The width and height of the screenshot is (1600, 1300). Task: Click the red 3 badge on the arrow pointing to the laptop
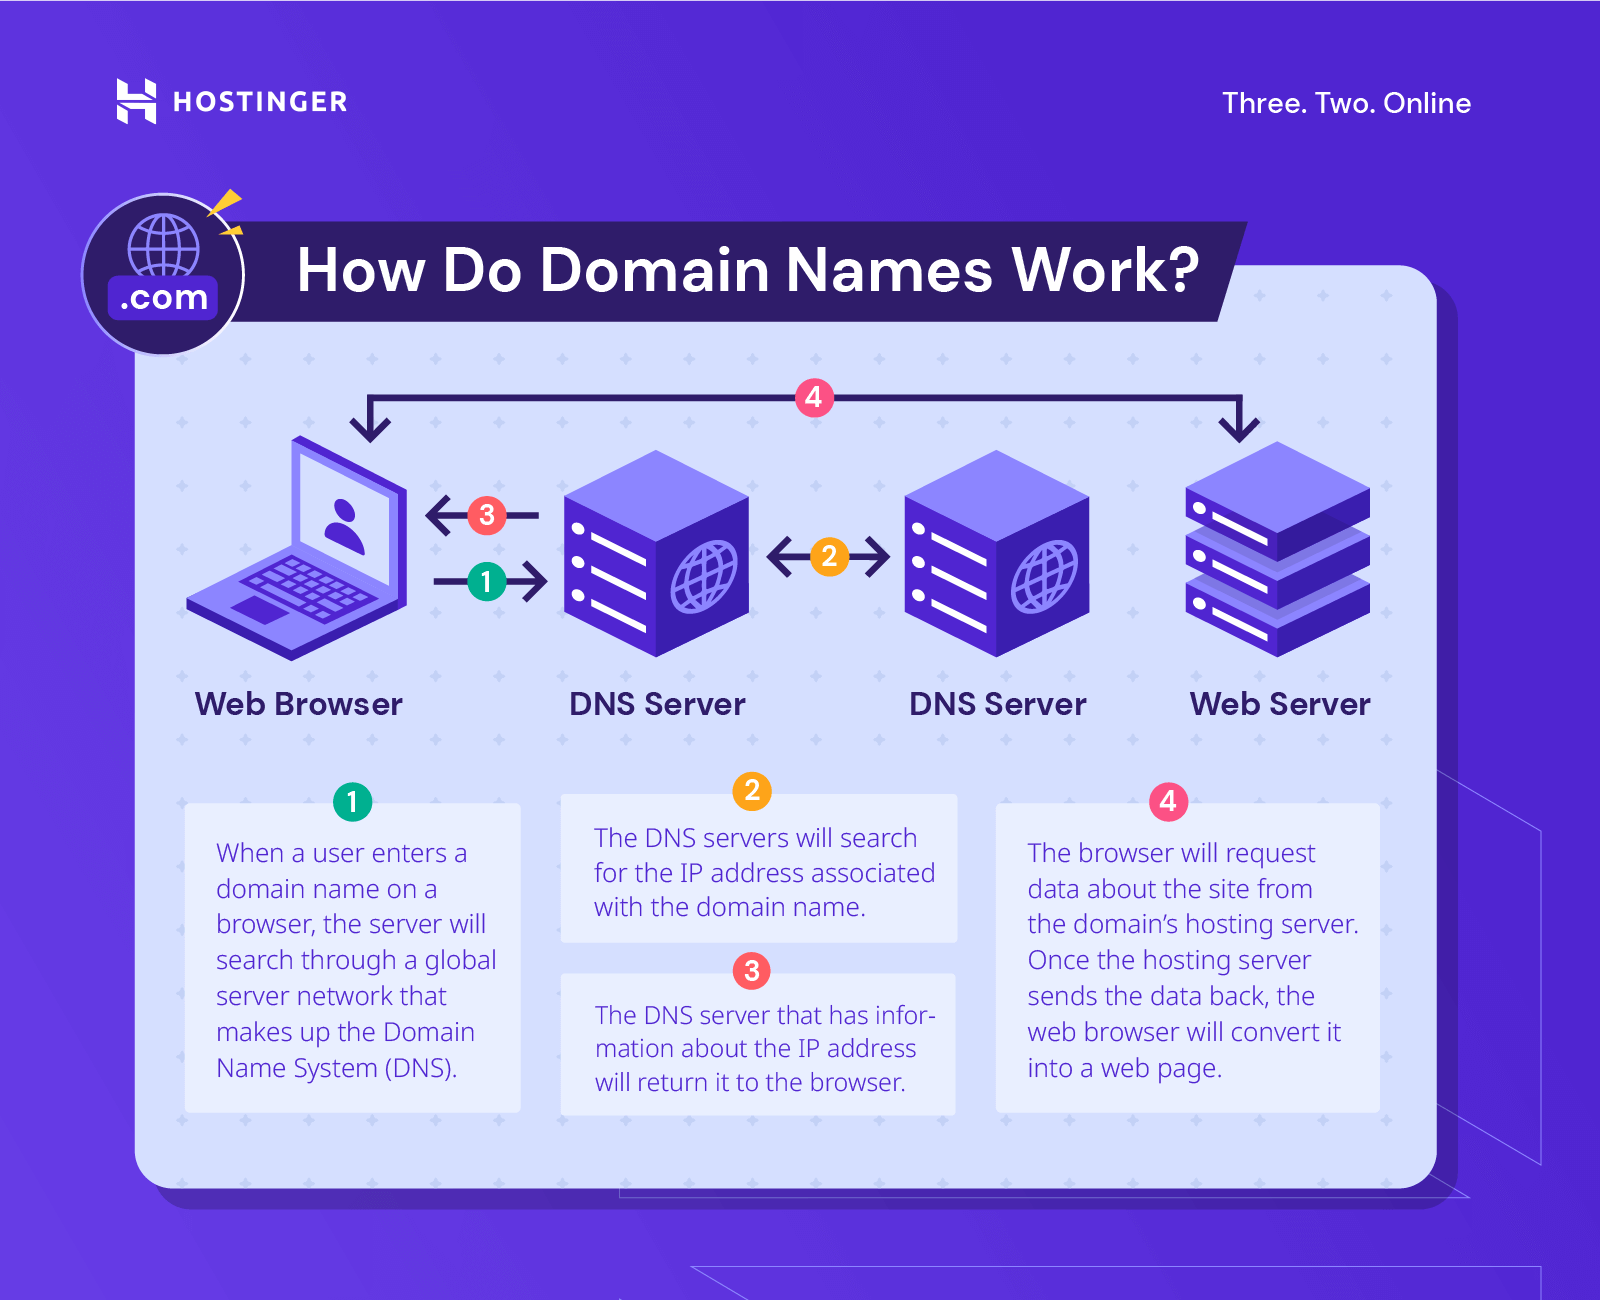point(486,515)
